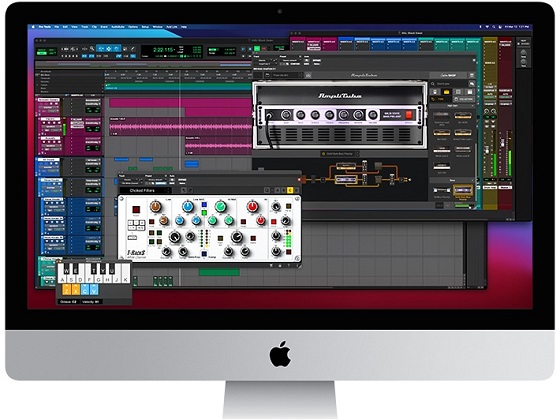Click the rightmost knob on the AmpliTube amp
Viewport: 560px width, 420px height.
click(372, 115)
